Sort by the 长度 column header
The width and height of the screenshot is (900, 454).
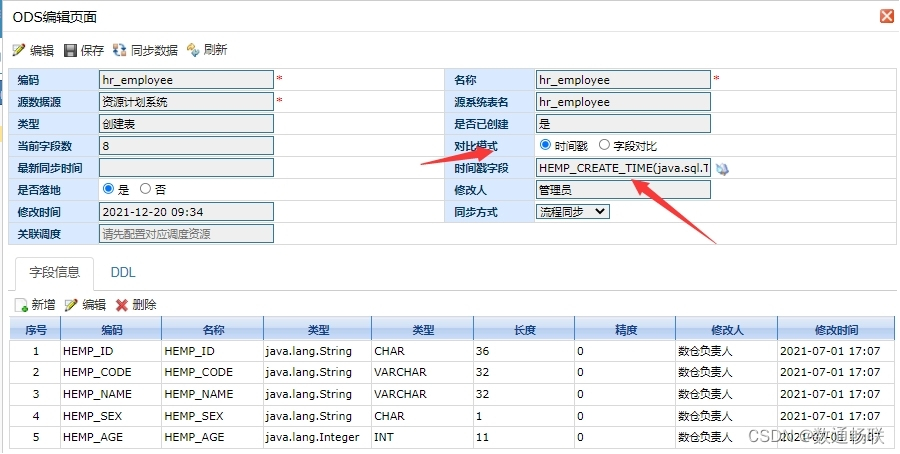(524, 329)
